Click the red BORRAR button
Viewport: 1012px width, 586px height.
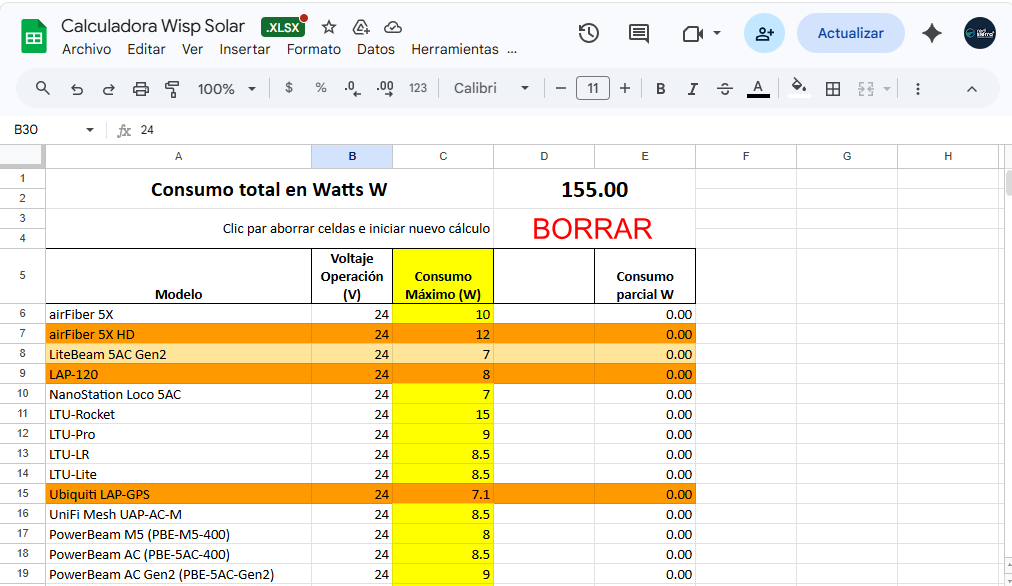(x=592, y=229)
